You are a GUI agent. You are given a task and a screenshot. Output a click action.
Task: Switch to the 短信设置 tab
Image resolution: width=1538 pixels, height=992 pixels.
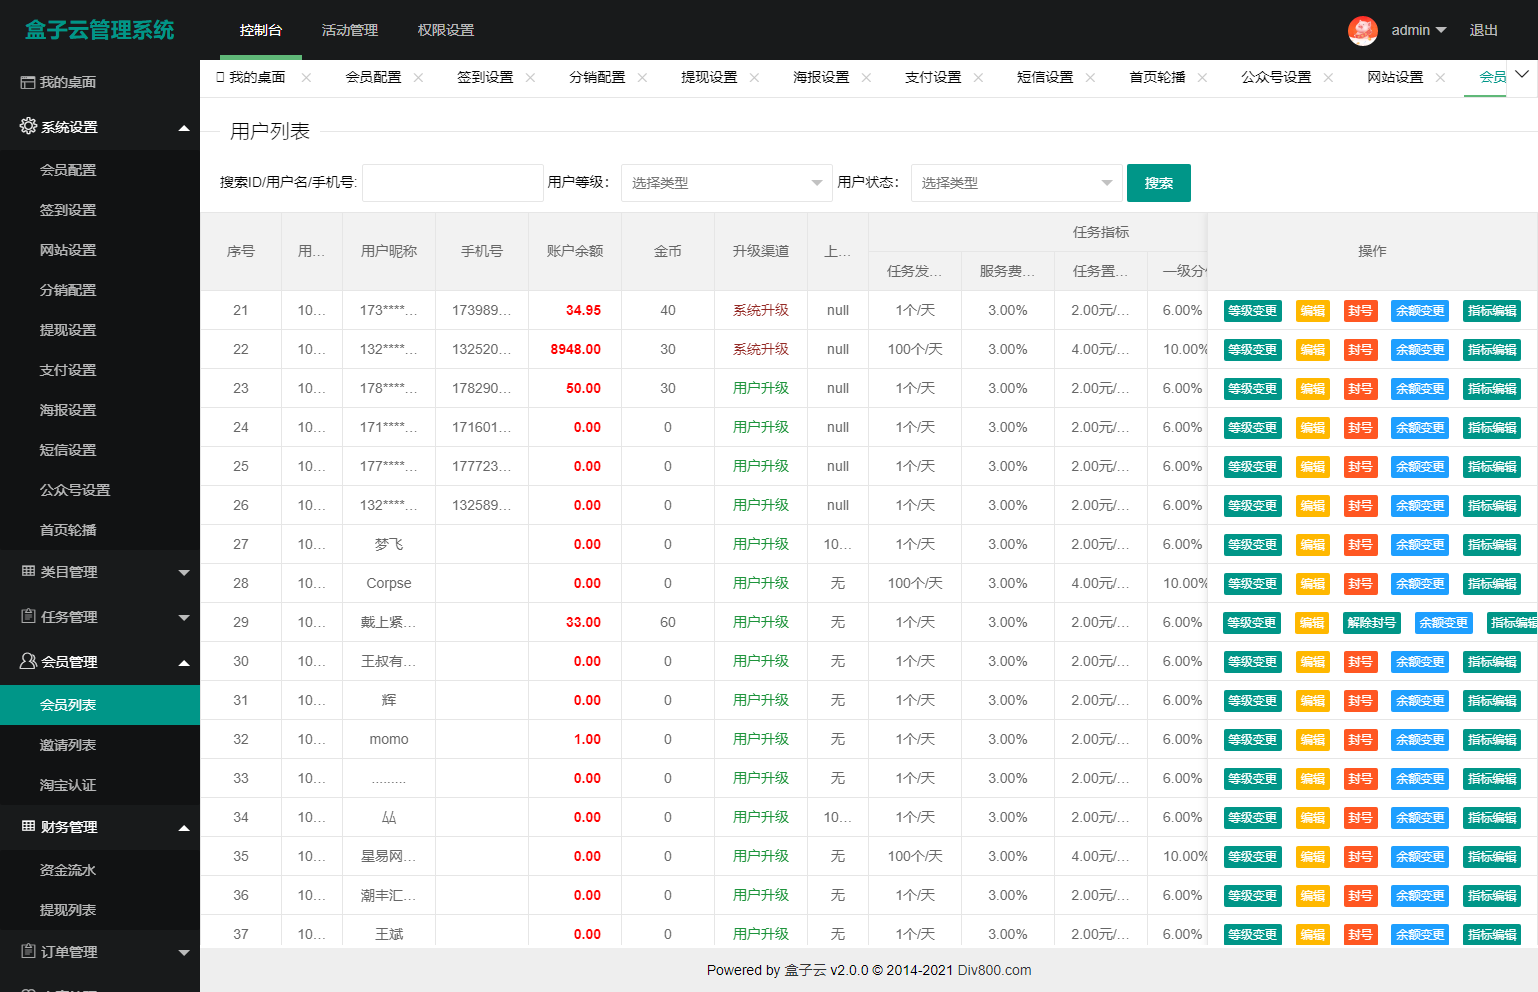click(1044, 78)
